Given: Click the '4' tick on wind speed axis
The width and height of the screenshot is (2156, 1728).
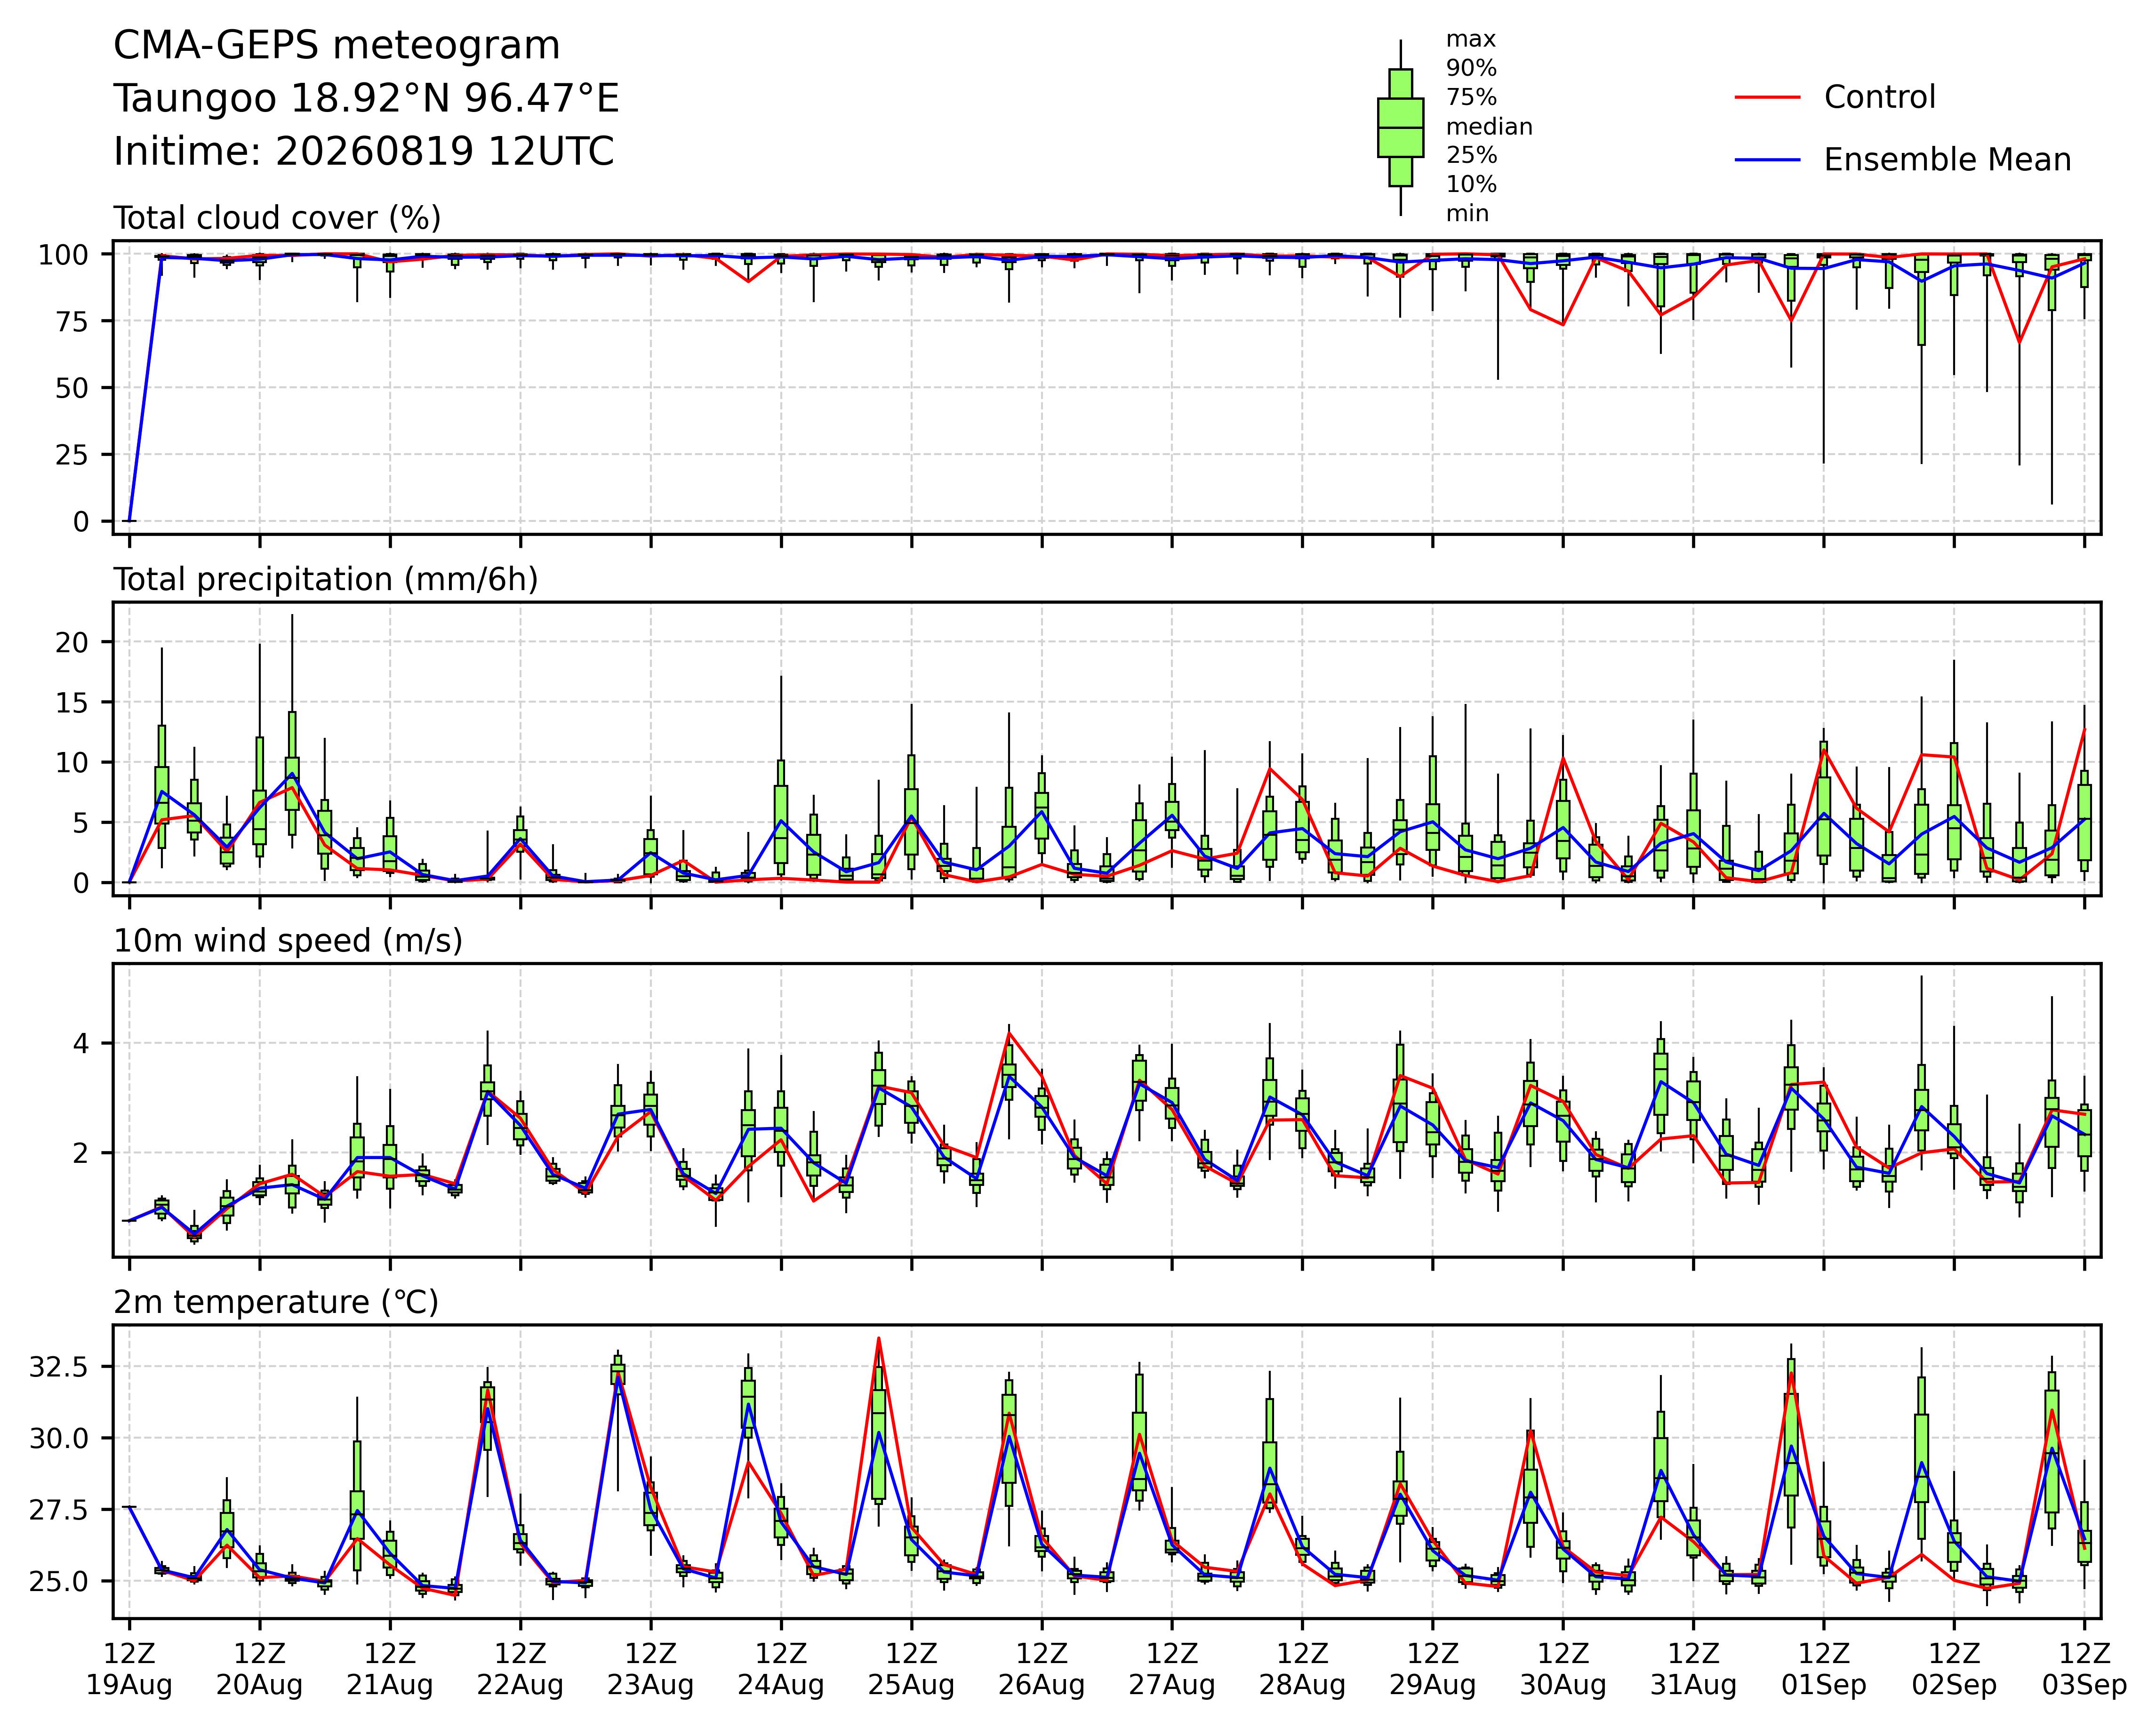Looking at the screenshot, I should pyautogui.click(x=81, y=1044).
